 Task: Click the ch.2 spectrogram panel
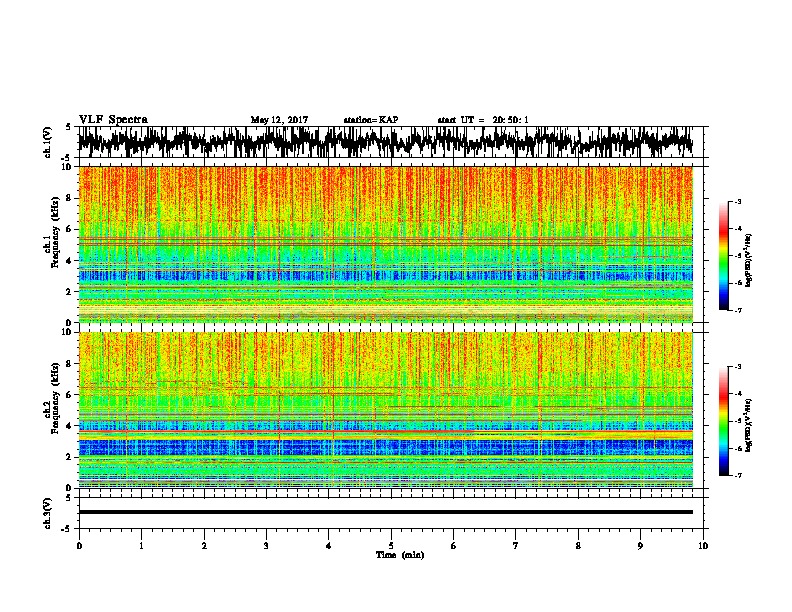(385, 410)
